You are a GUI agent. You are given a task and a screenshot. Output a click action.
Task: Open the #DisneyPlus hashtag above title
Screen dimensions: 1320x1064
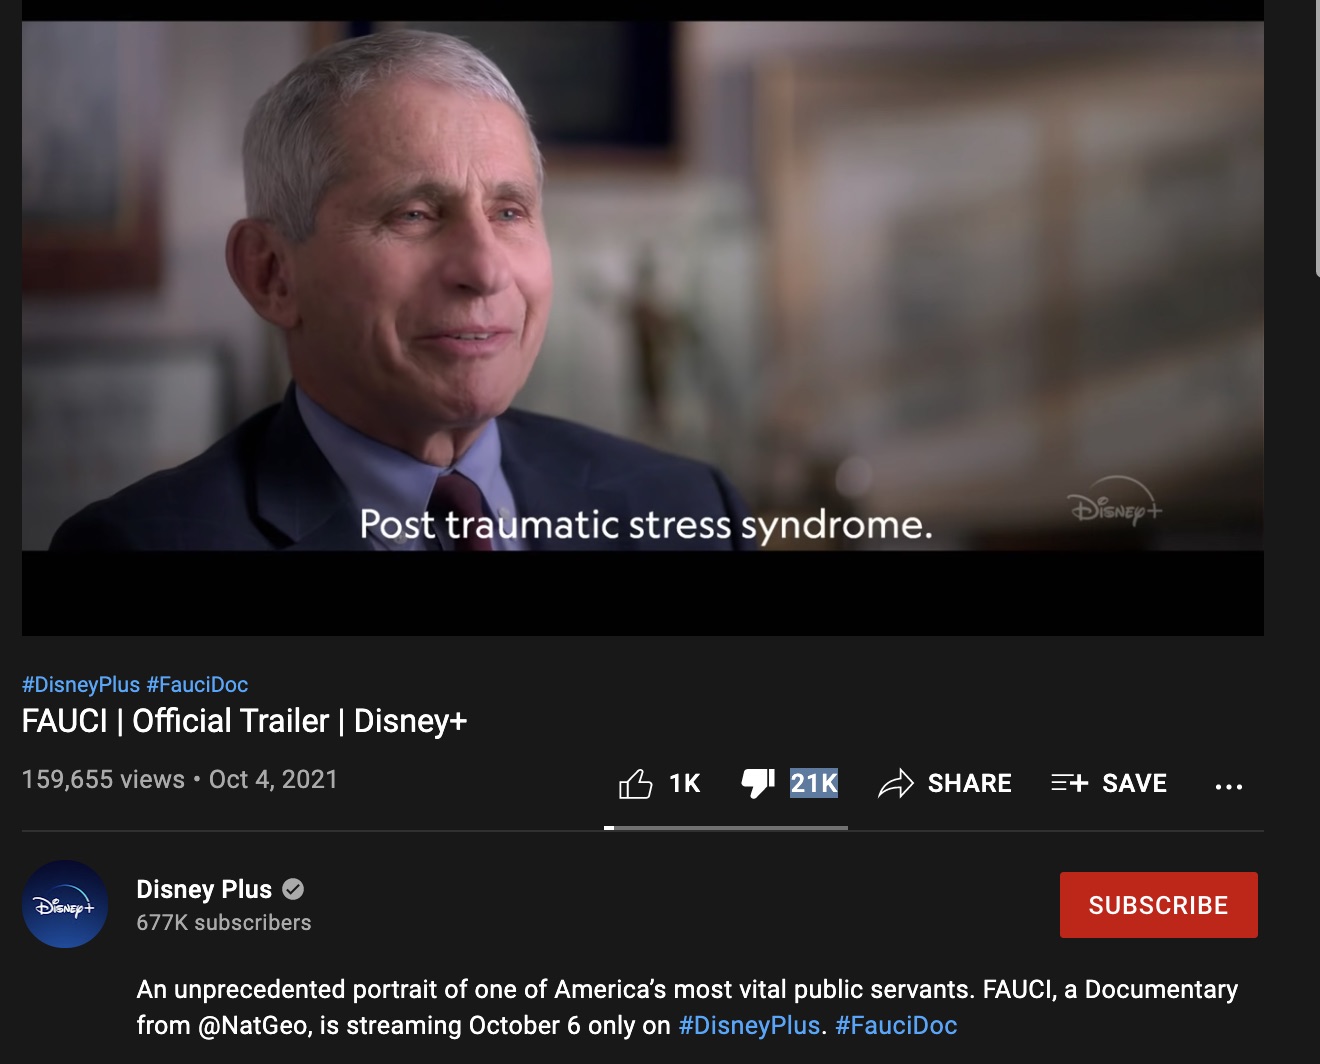(x=81, y=685)
